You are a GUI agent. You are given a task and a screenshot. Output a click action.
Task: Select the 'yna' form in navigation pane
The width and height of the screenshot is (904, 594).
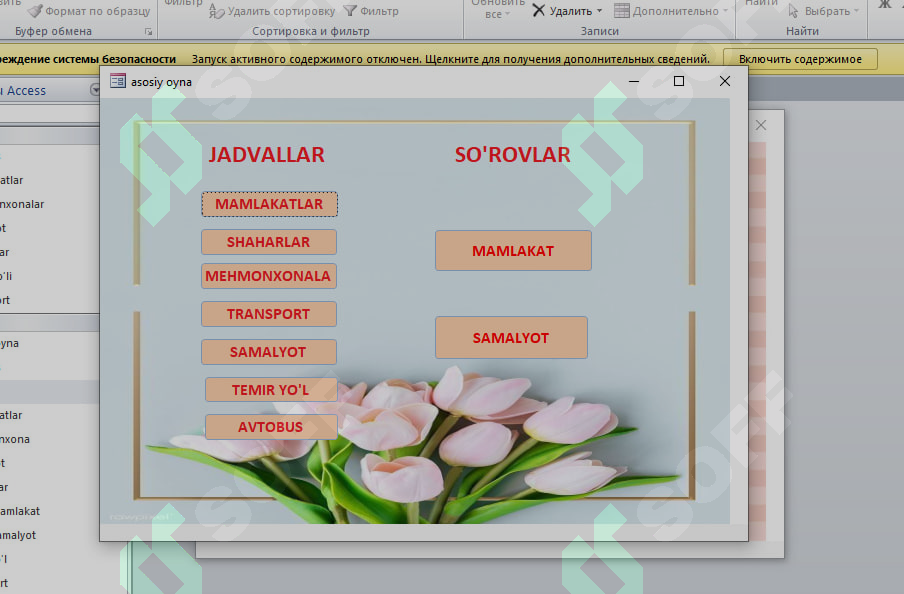pos(9,344)
